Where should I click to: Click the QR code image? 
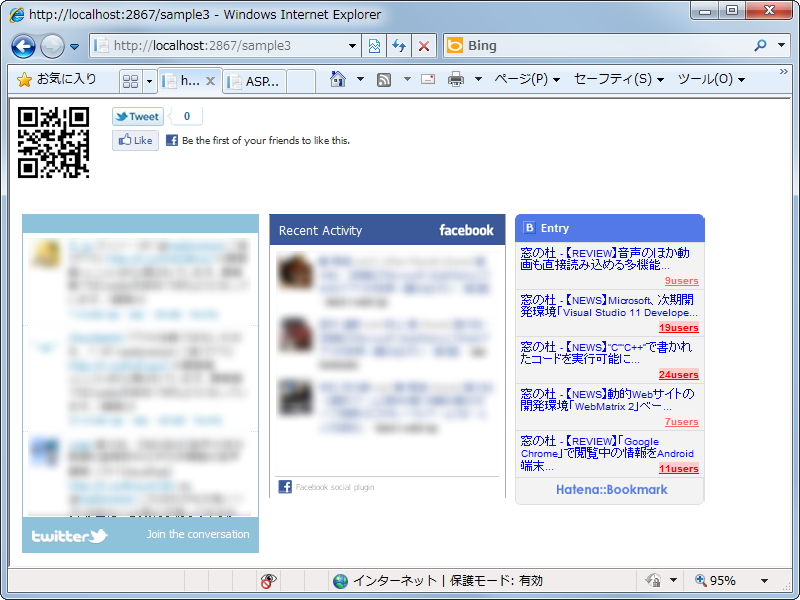coord(54,142)
